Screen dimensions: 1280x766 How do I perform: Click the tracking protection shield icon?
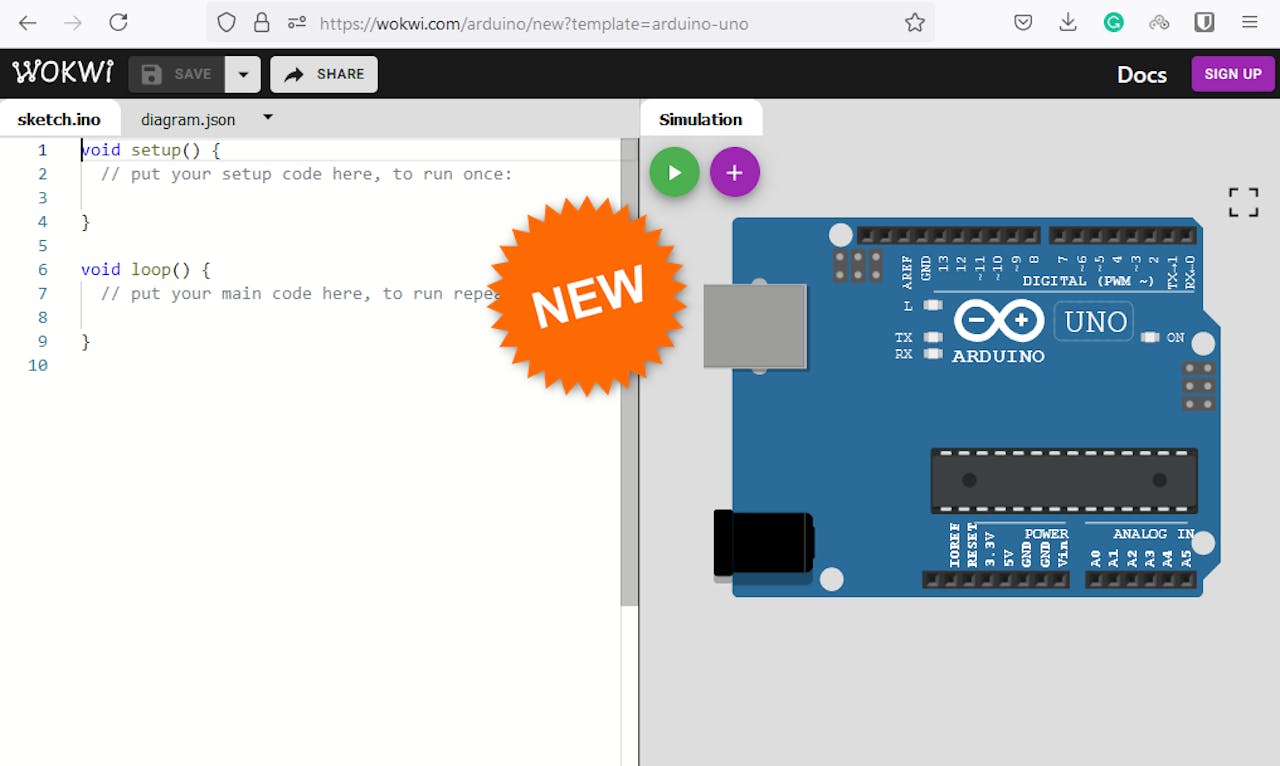(x=227, y=23)
